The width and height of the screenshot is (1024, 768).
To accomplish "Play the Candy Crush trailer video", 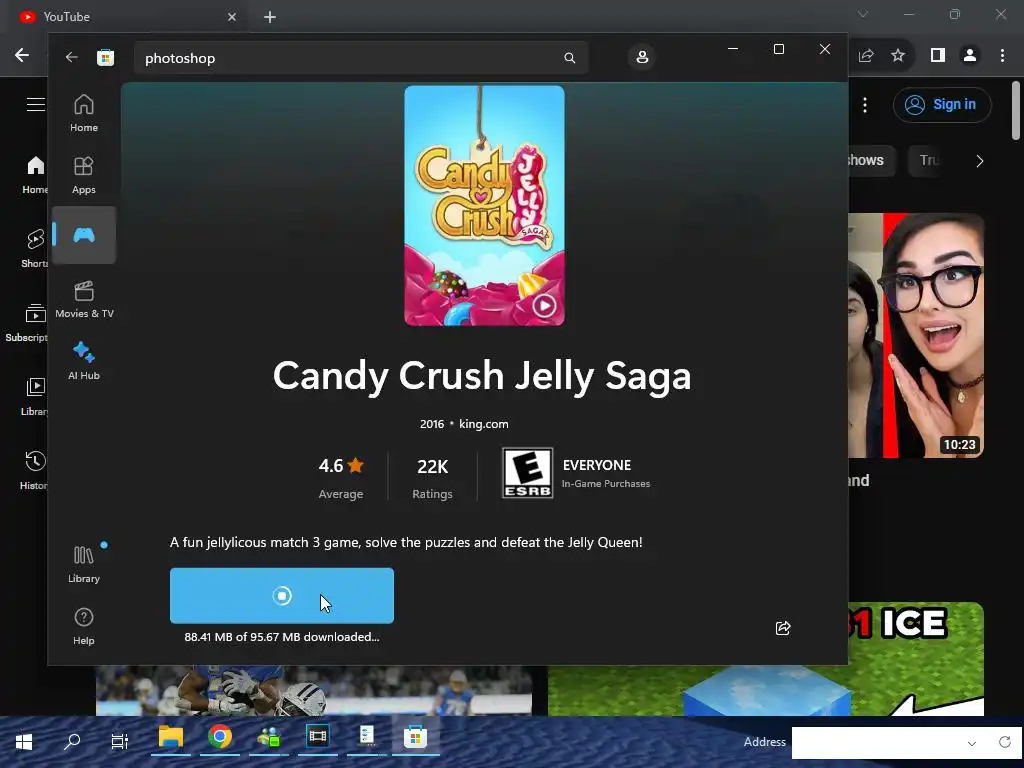I will [544, 305].
